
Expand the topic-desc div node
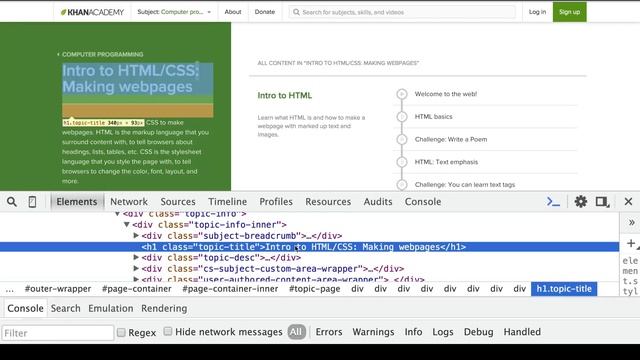(x=136, y=258)
